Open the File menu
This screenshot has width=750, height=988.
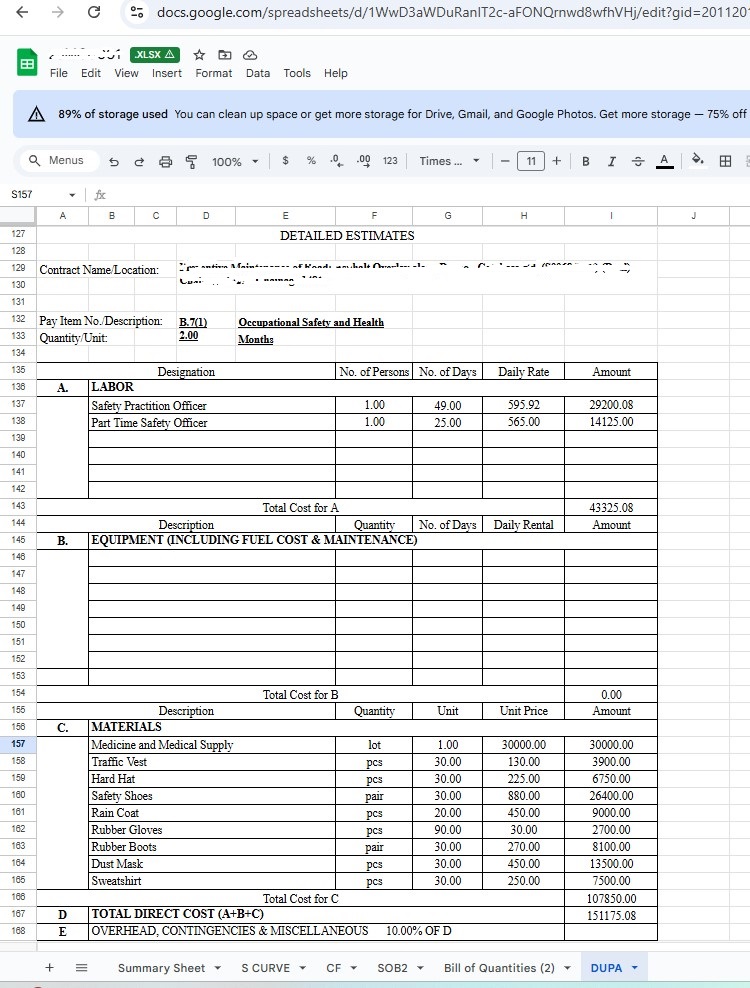tap(59, 73)
